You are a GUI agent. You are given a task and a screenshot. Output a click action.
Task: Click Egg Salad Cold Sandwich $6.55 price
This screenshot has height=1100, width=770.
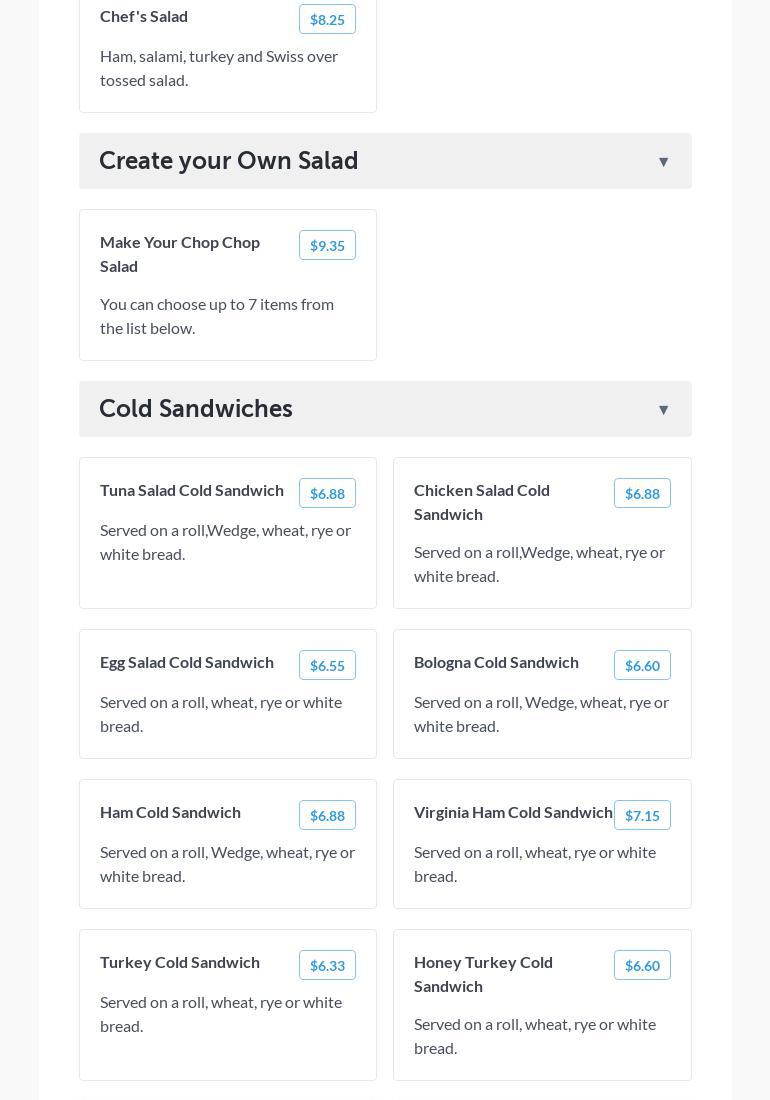327,666
